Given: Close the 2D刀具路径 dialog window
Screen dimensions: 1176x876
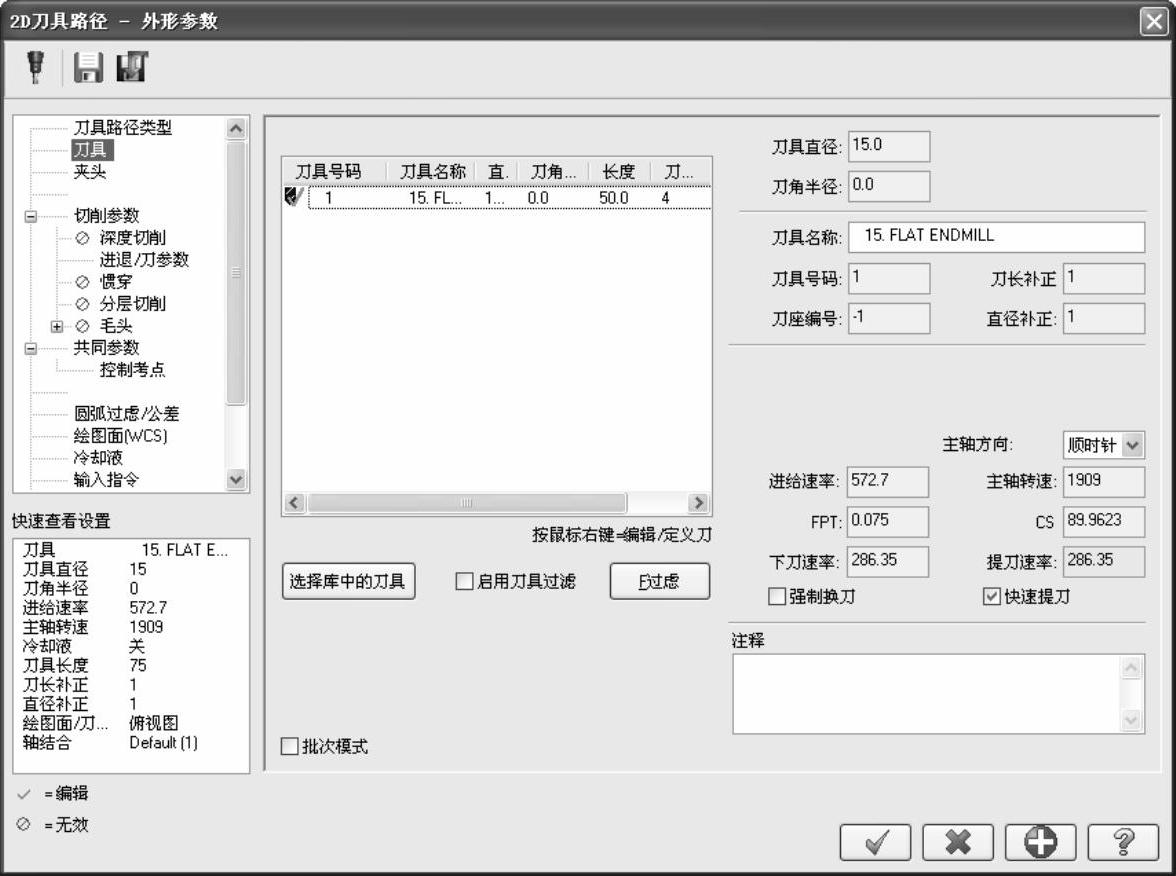Looking at the screenshot, I should (1154, 21).
